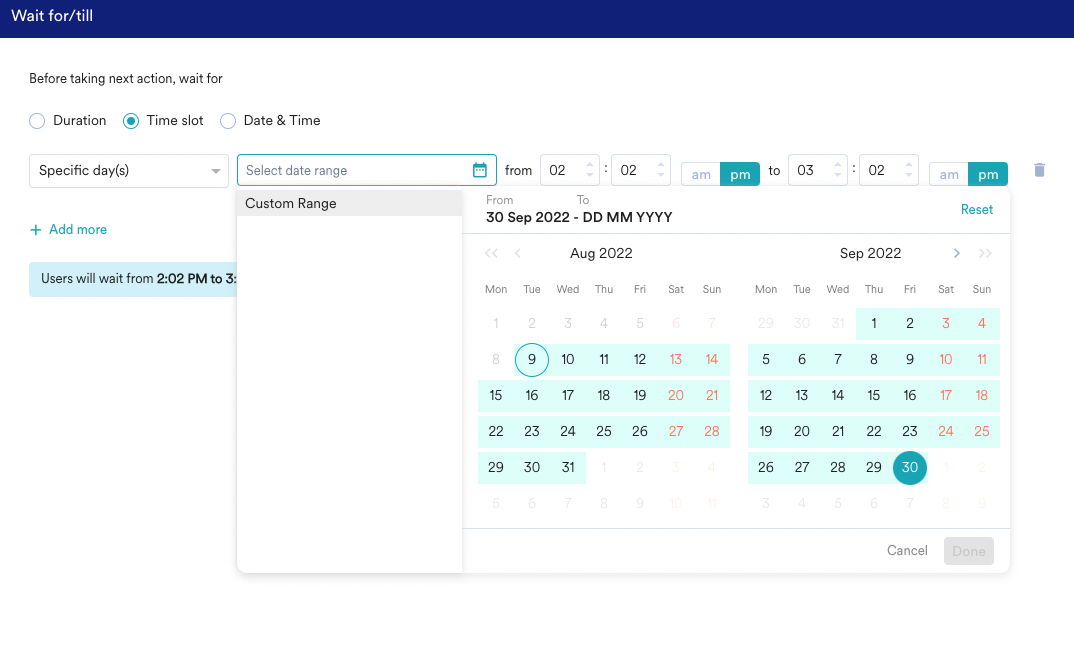Choose the Date & Time radio option

pyautogui.click(x=228, y=121)
